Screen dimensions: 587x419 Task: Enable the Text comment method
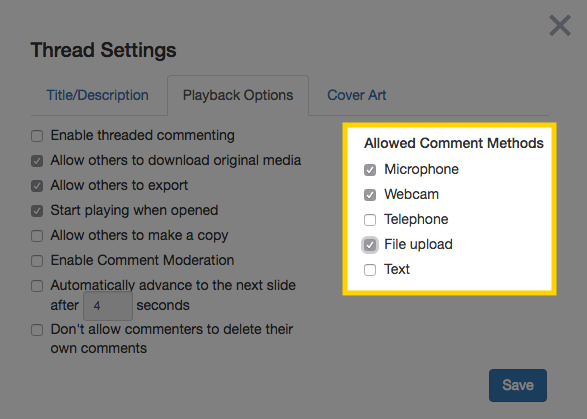pos(370,270)
